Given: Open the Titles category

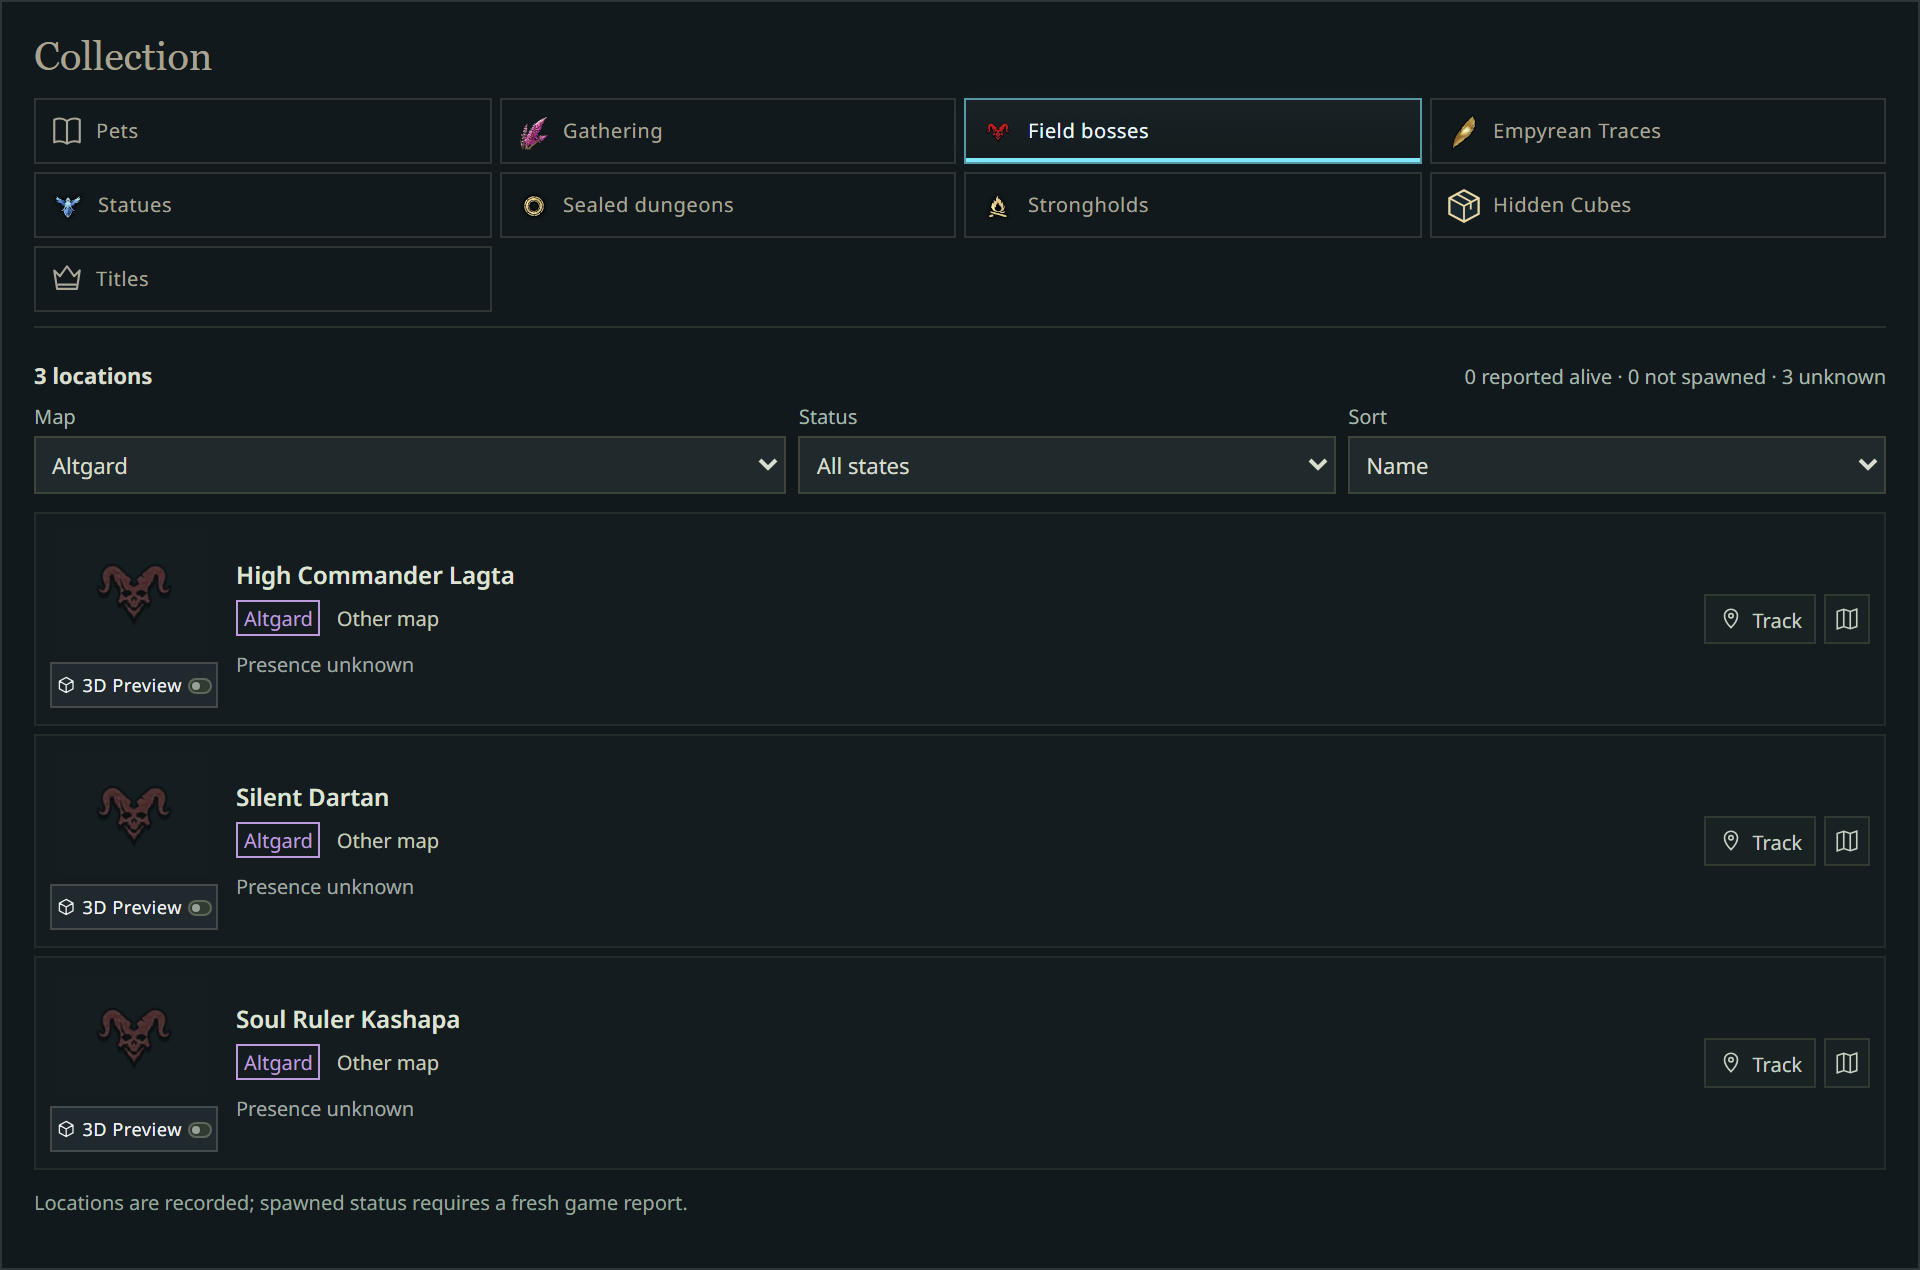Looking at the screenshot, I should click(262, 279).
